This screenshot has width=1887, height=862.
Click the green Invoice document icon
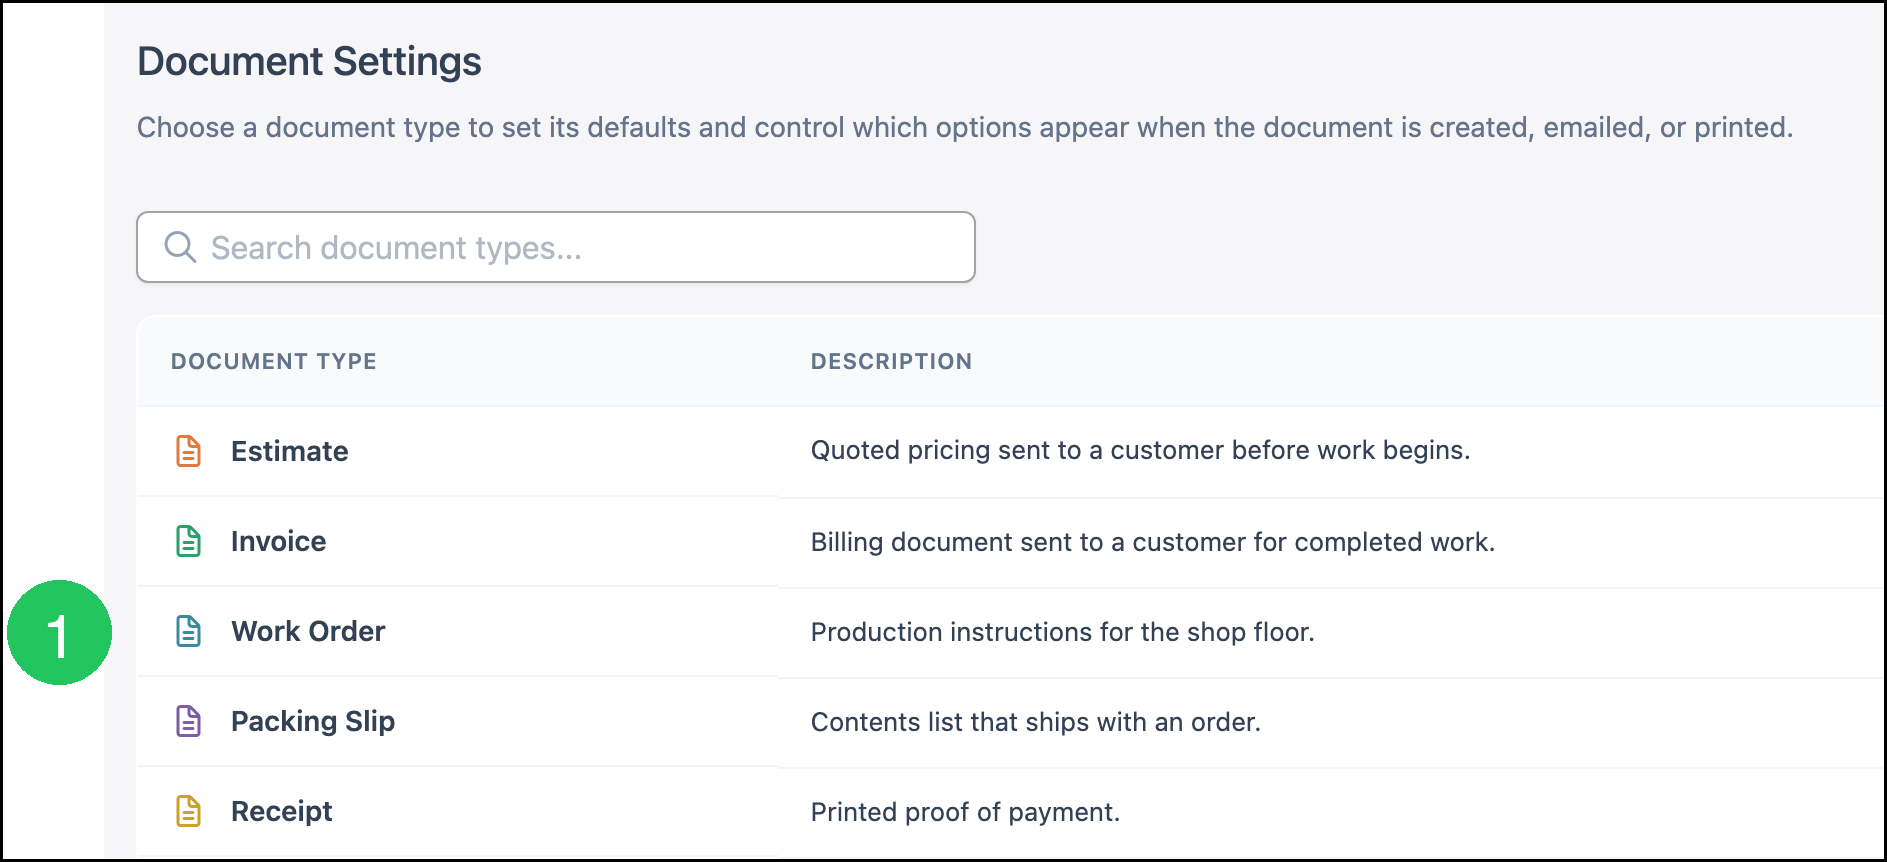tap(188, 541)
